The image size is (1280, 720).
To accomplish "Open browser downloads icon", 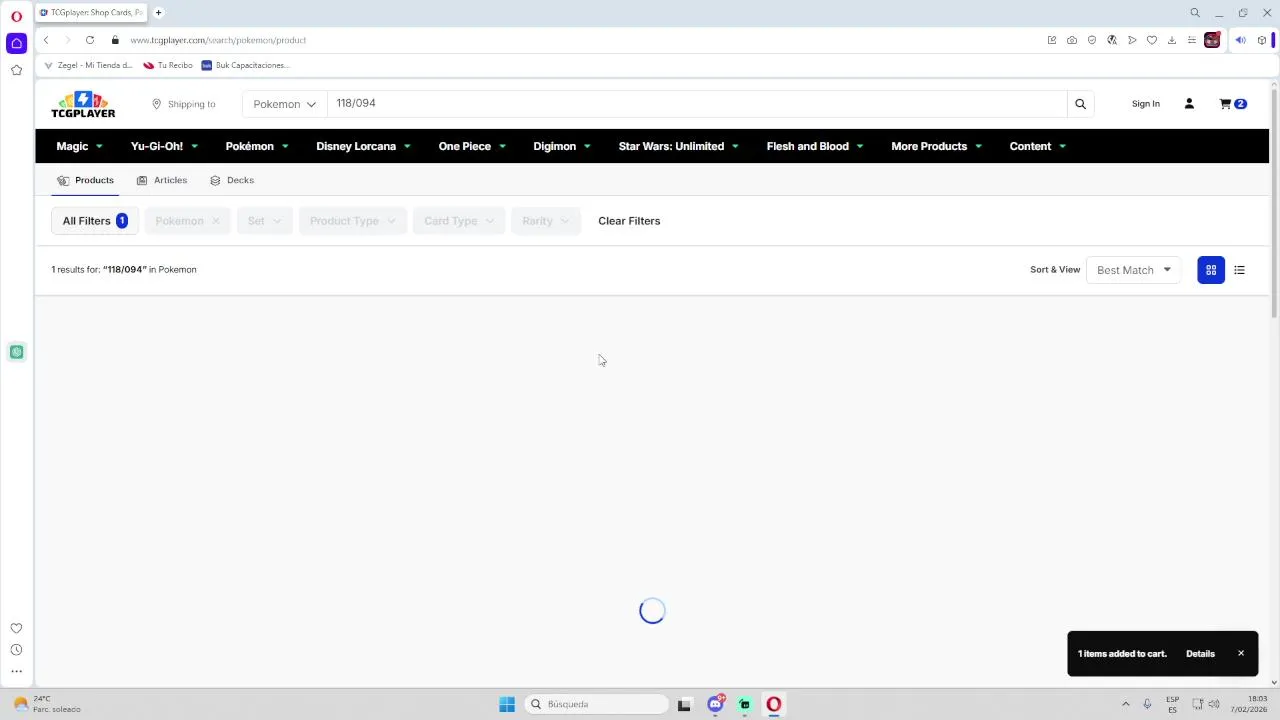I will 1172,40.
